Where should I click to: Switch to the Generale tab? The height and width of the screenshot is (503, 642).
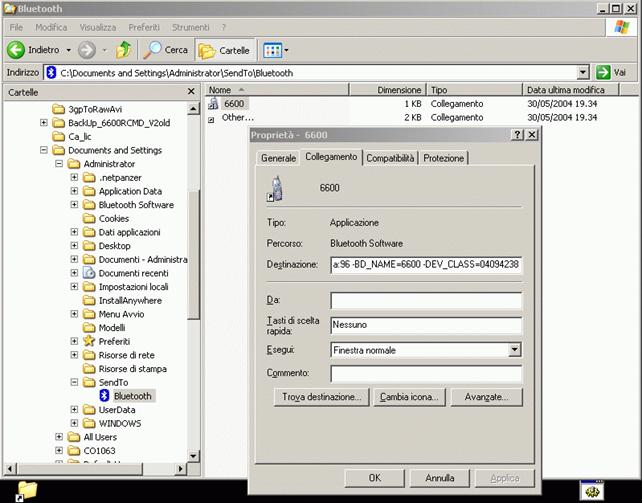[x=278, y=158]
